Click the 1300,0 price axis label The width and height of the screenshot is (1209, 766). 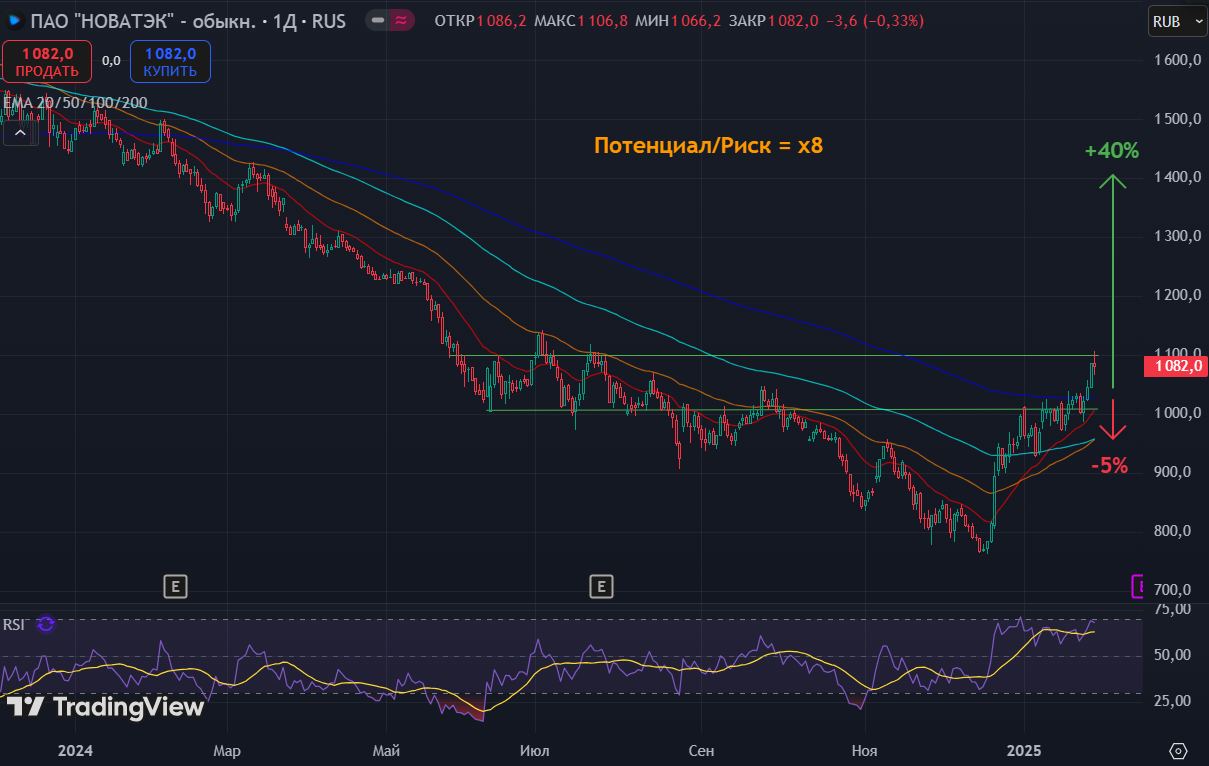pos(1176,237)
